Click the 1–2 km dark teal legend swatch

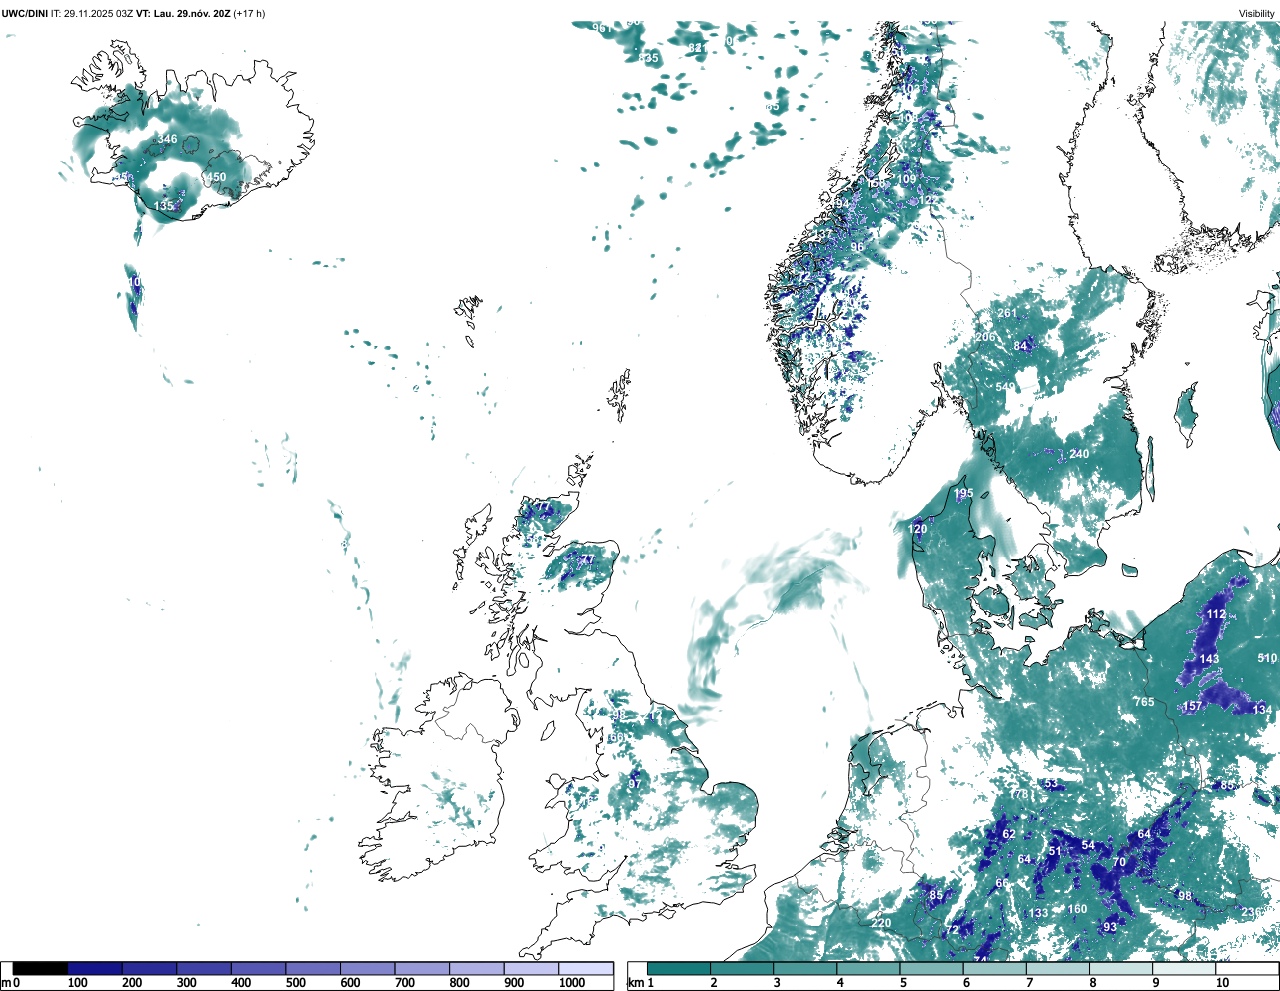point(679,968)
